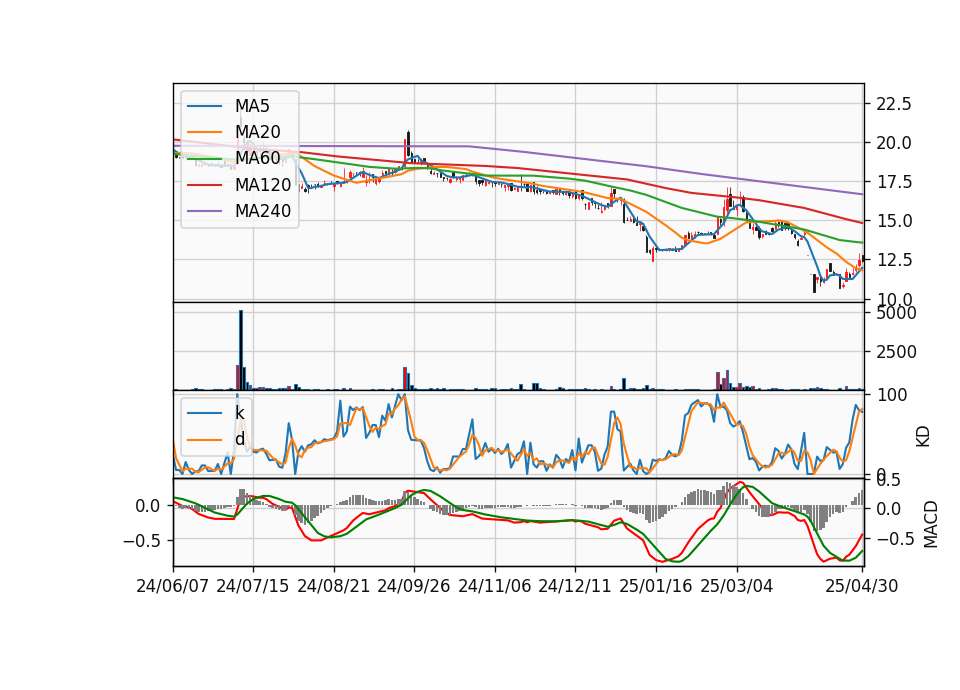Click the 17.5 price axis label
This screenshot has width=960, height=690.
(894, 182)
